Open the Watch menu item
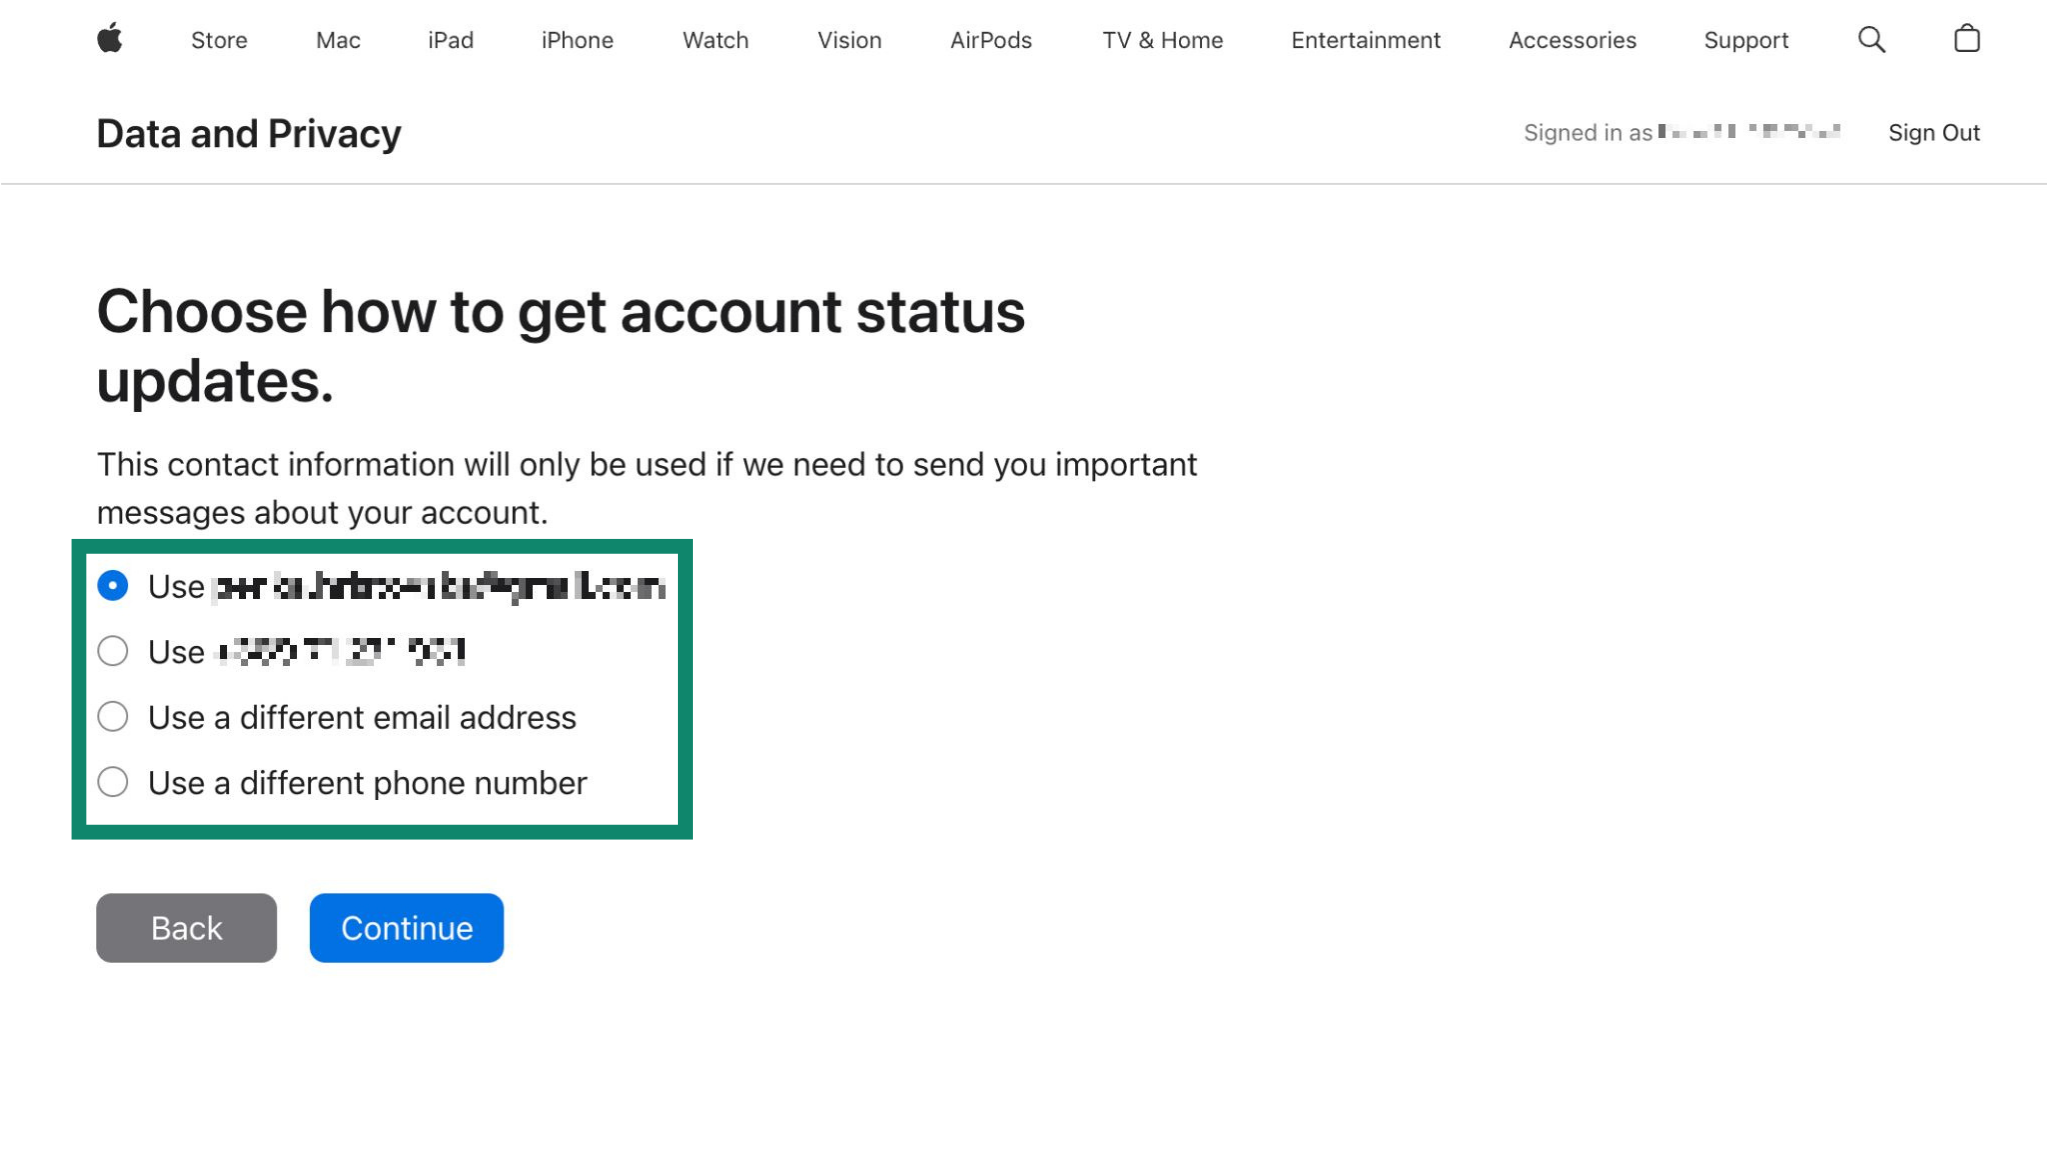The height and width of the screenshot is (1161, 2048). pos(714,40)
